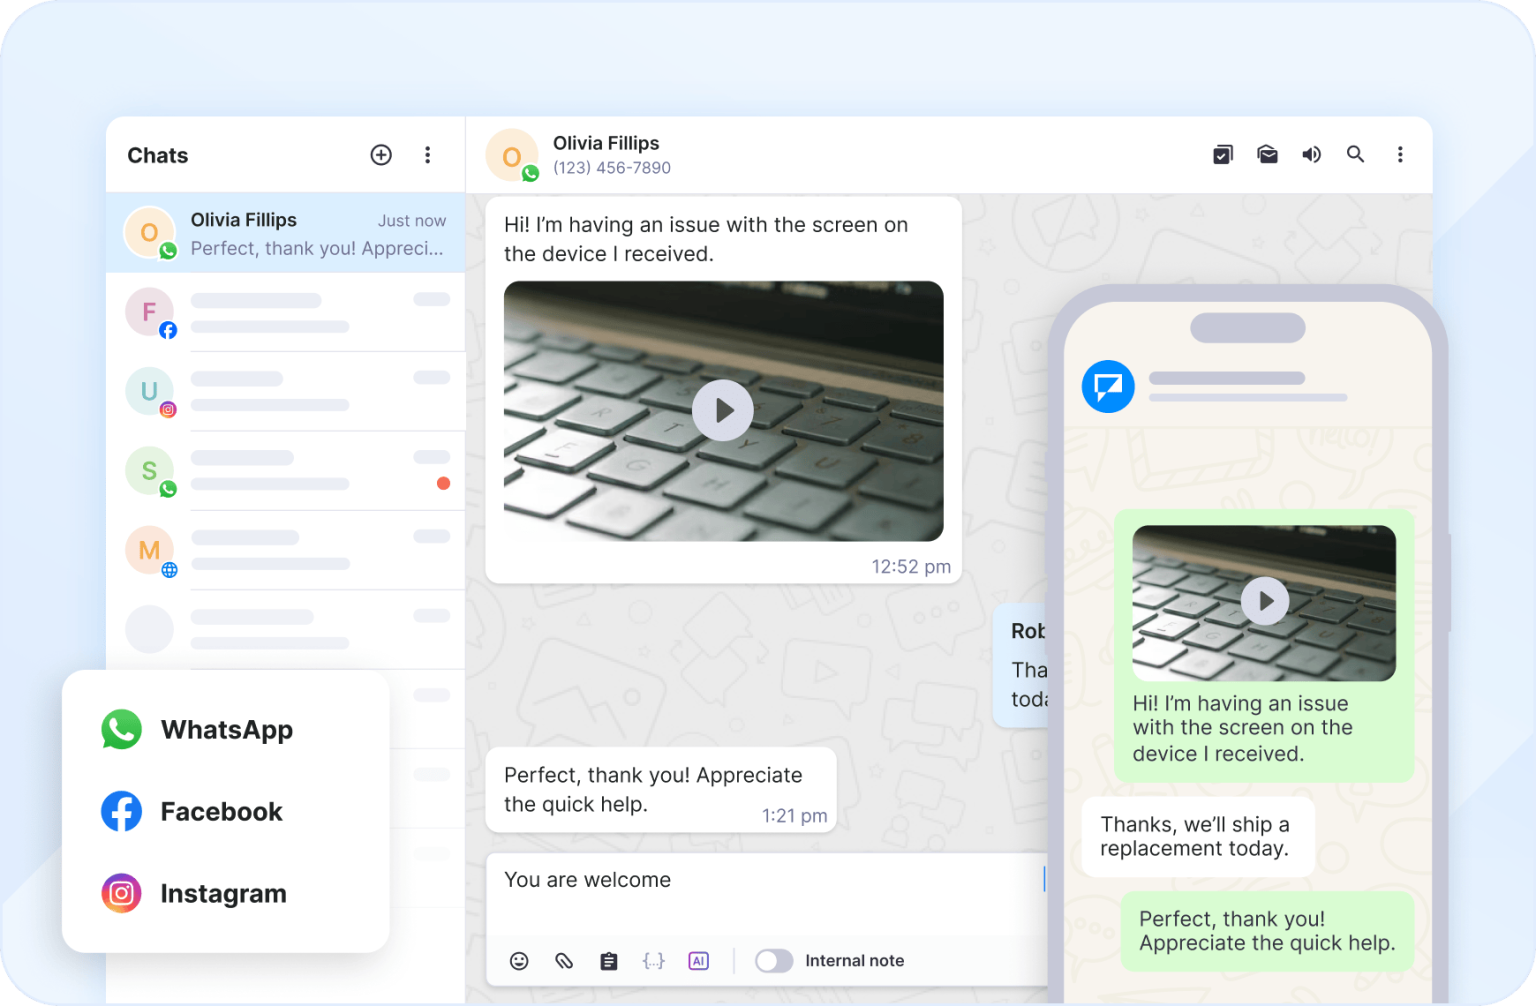Viewport: 1536px width, 1006px height.
Task: Mark conversation unread using the envelope icon
Action: pyautogui.click(x=1267, y=154)
